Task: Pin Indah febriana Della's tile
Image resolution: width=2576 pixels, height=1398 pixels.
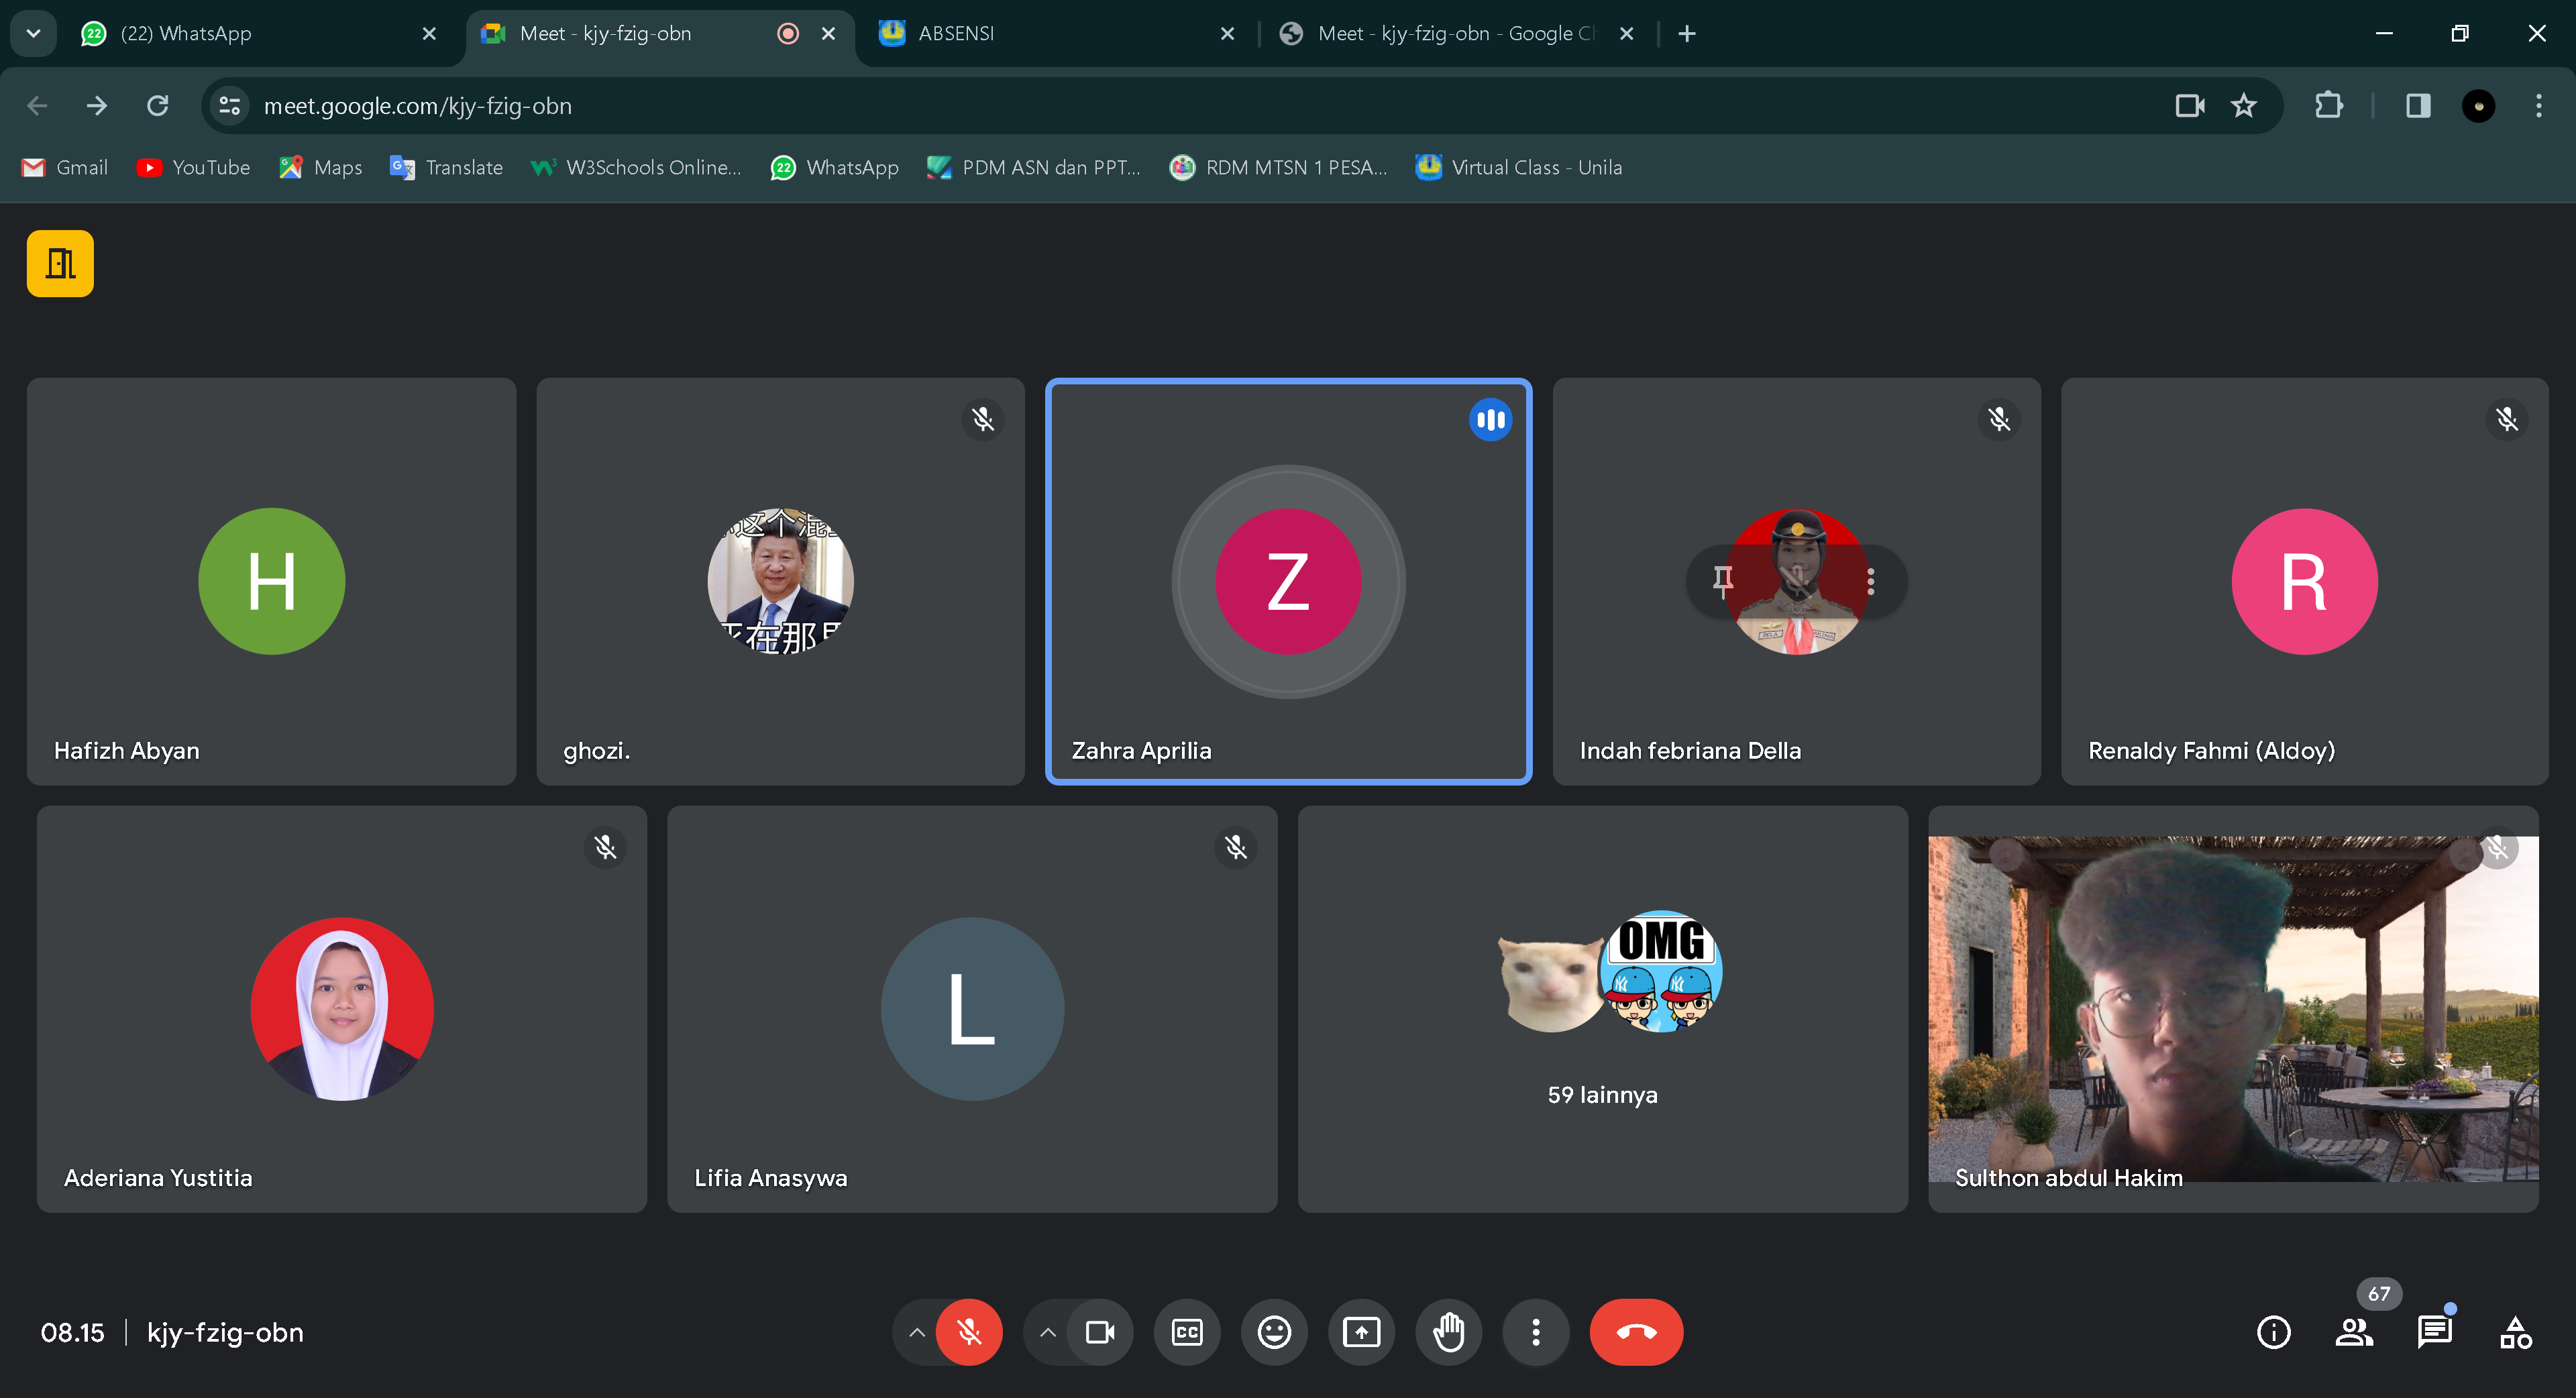Action: pos(1722,580)
